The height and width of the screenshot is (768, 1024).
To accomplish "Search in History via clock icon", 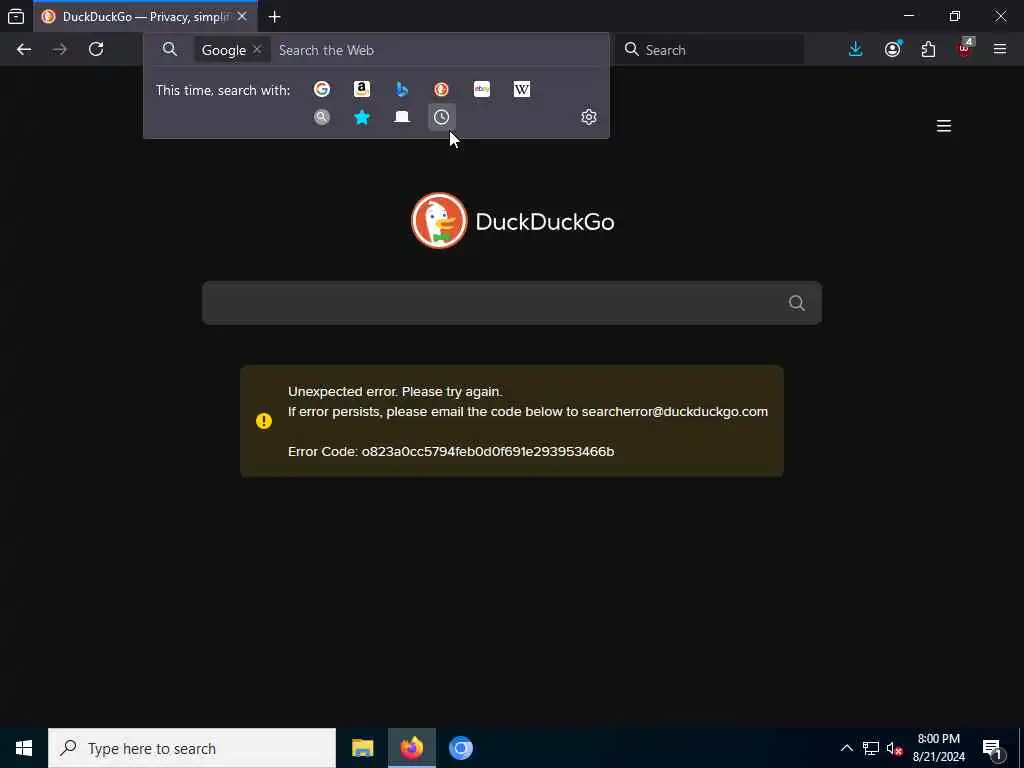I will [441, 117].
